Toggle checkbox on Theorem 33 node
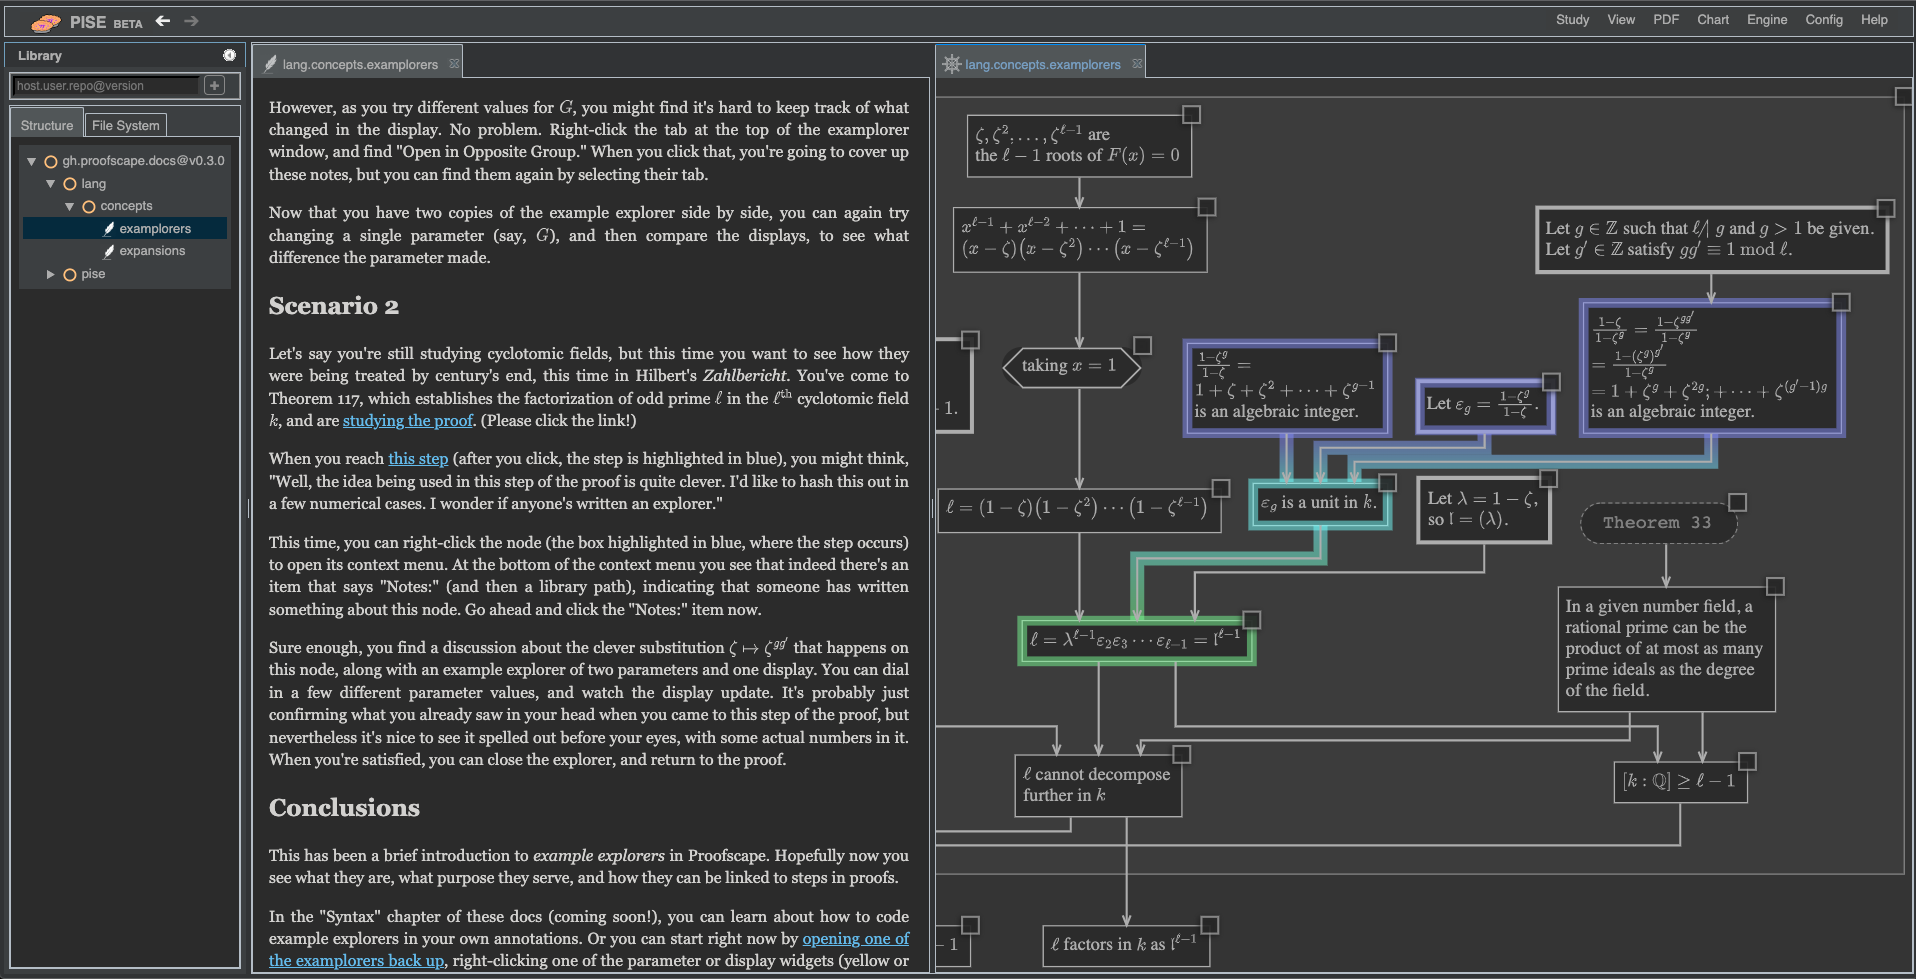The height and width of the screenshot is (979, 1916). (x=1738, y=502)
